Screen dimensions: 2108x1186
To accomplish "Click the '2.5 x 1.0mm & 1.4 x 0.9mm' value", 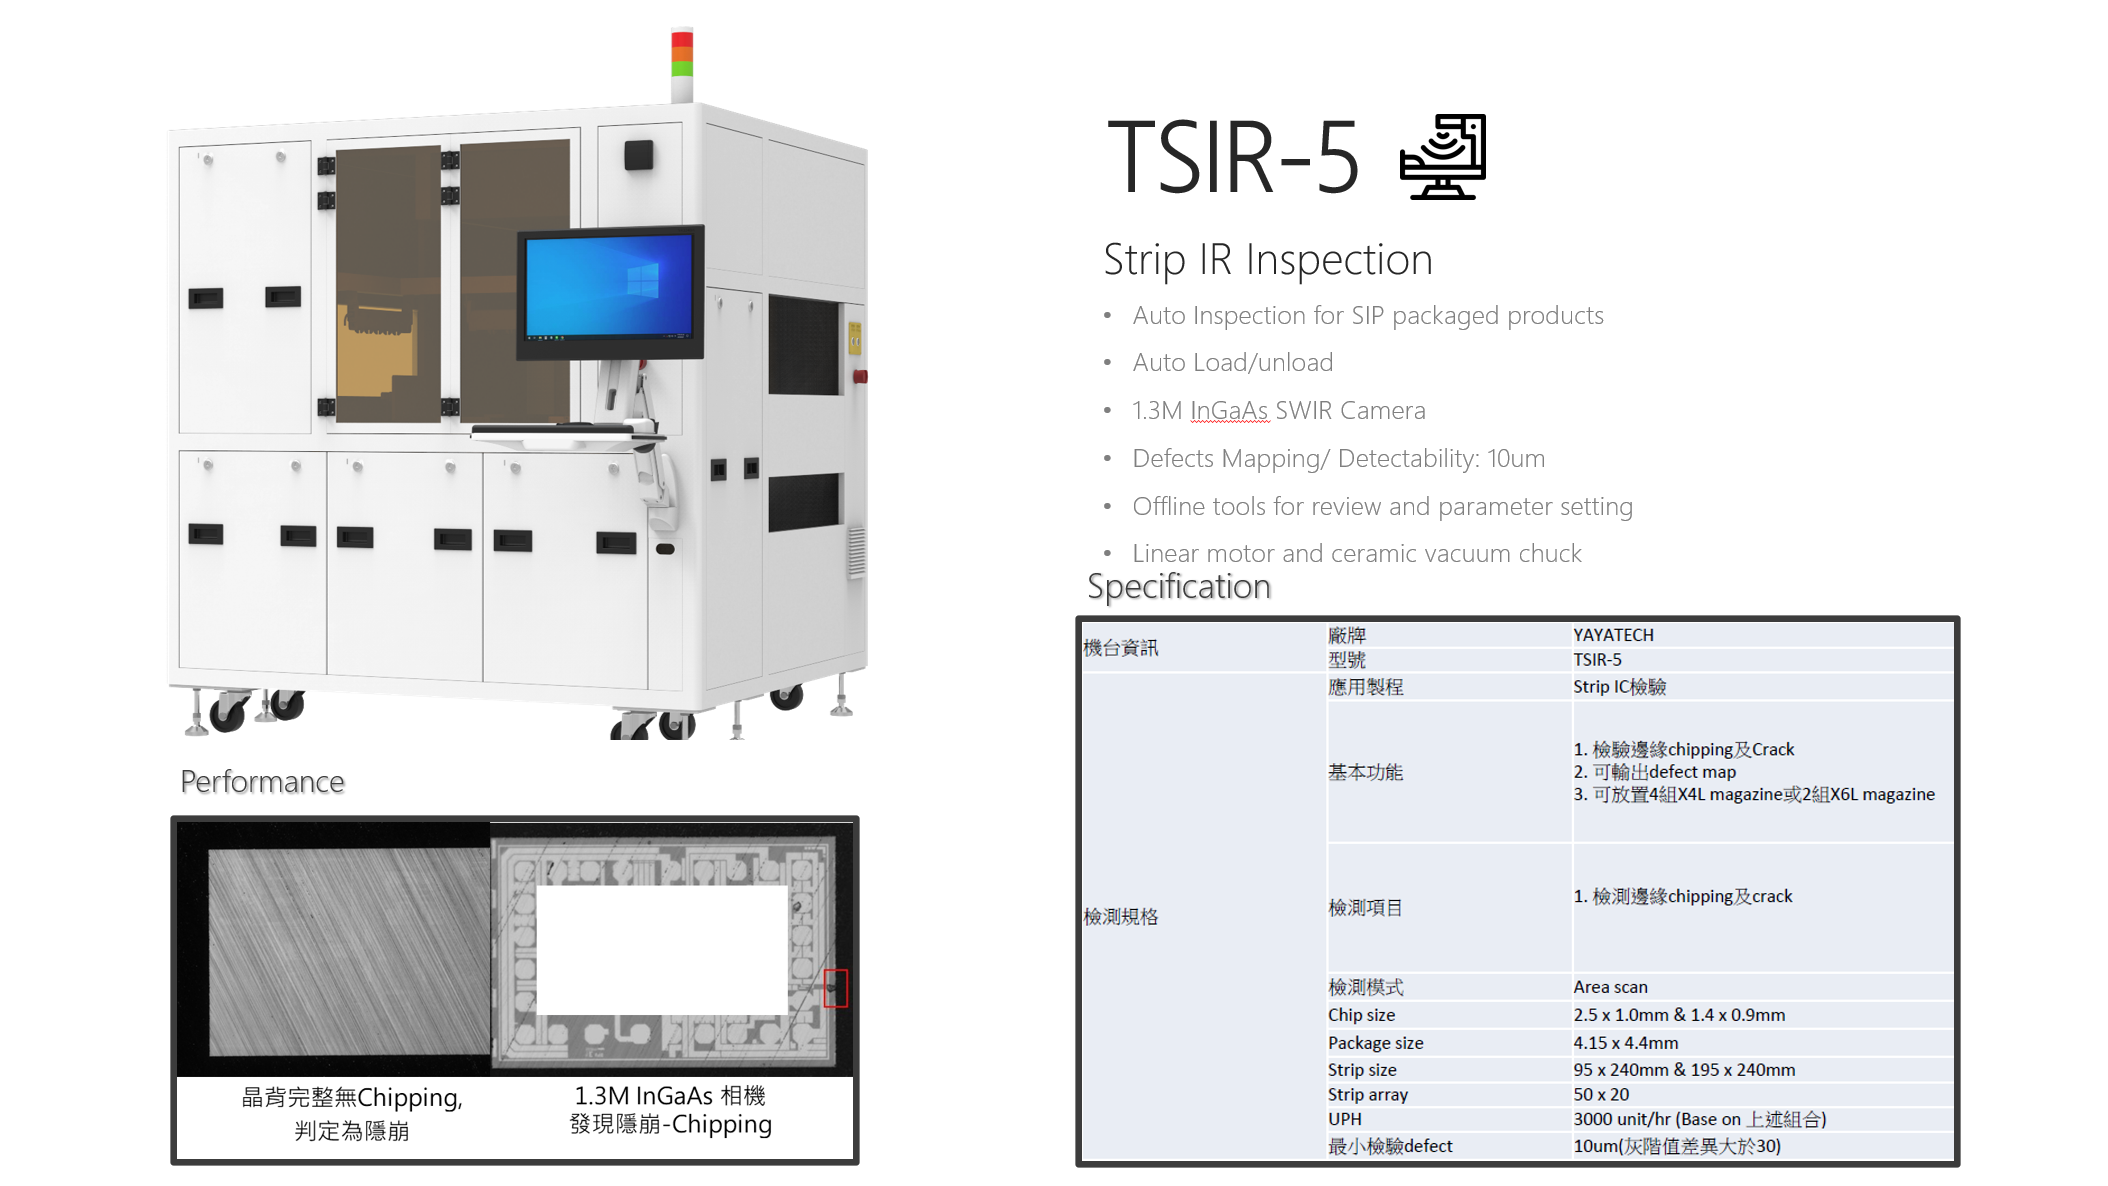I will (x=1679, y=1015).
